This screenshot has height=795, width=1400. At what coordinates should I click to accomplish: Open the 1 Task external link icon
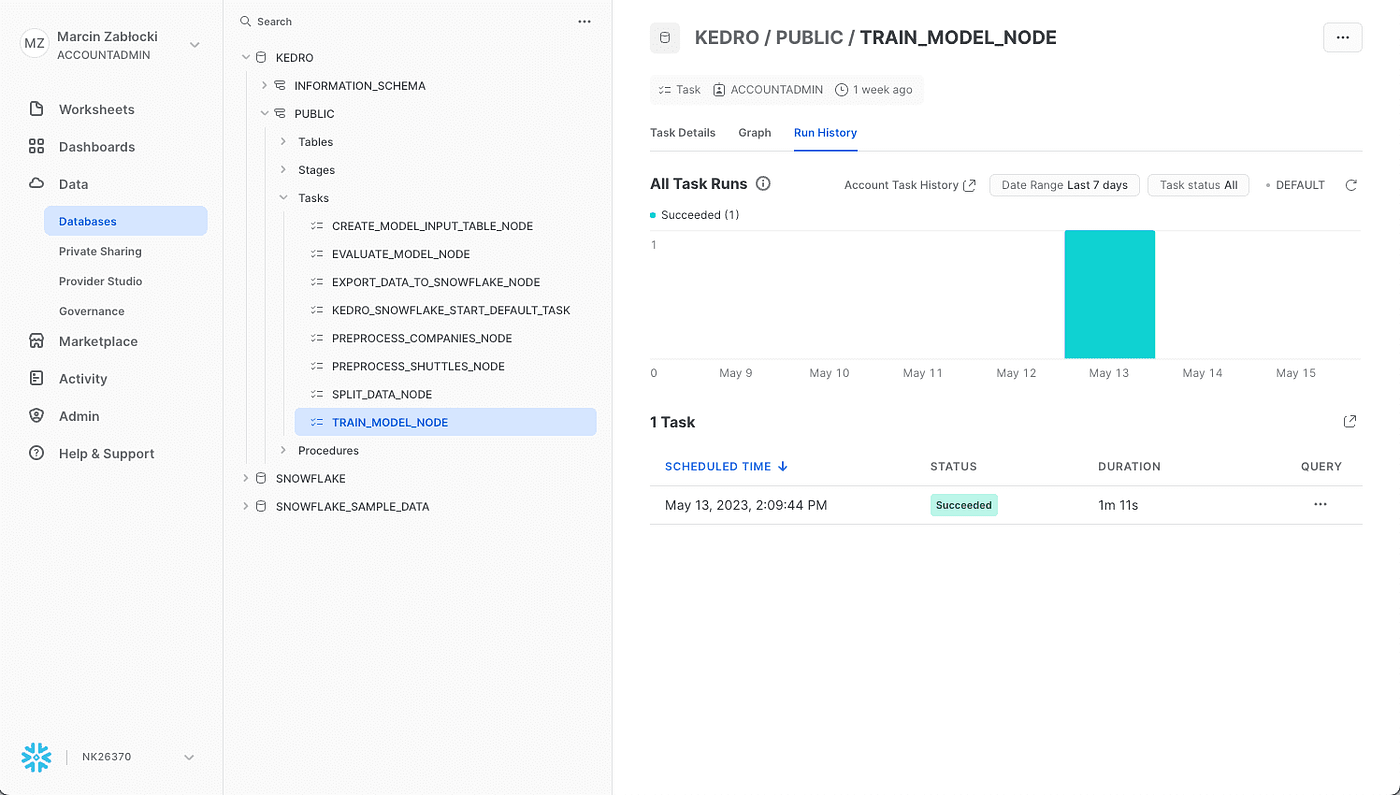tap(1350, 422)
